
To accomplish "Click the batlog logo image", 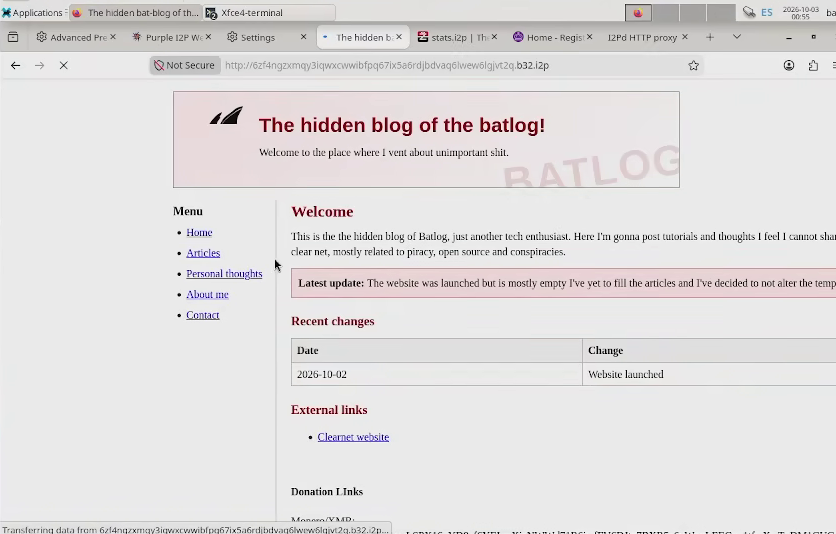I will (x=226, y=115).
